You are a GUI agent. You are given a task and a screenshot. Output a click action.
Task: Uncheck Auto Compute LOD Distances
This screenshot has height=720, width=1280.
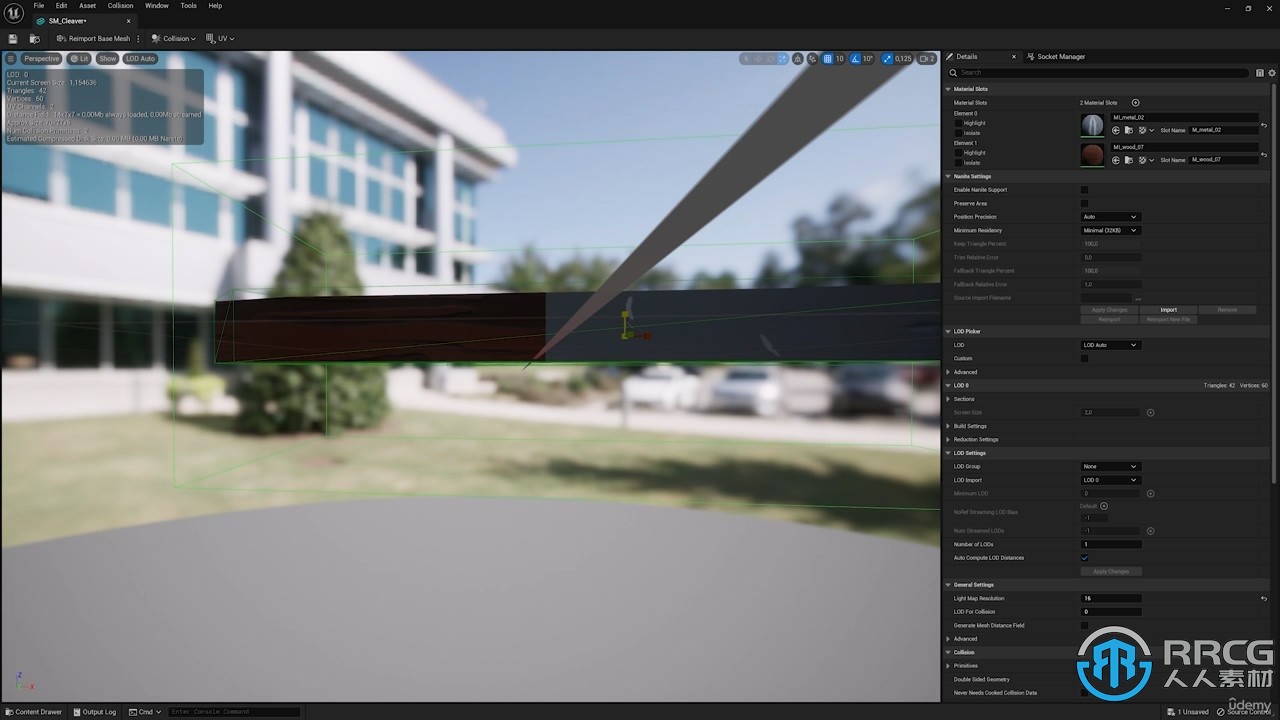[x=1084, y=558]
